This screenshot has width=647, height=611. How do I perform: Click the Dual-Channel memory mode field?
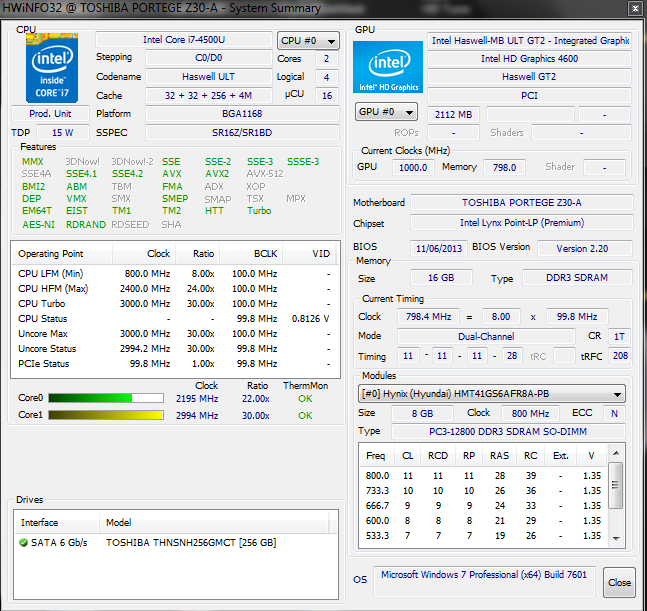click(486, 337)
